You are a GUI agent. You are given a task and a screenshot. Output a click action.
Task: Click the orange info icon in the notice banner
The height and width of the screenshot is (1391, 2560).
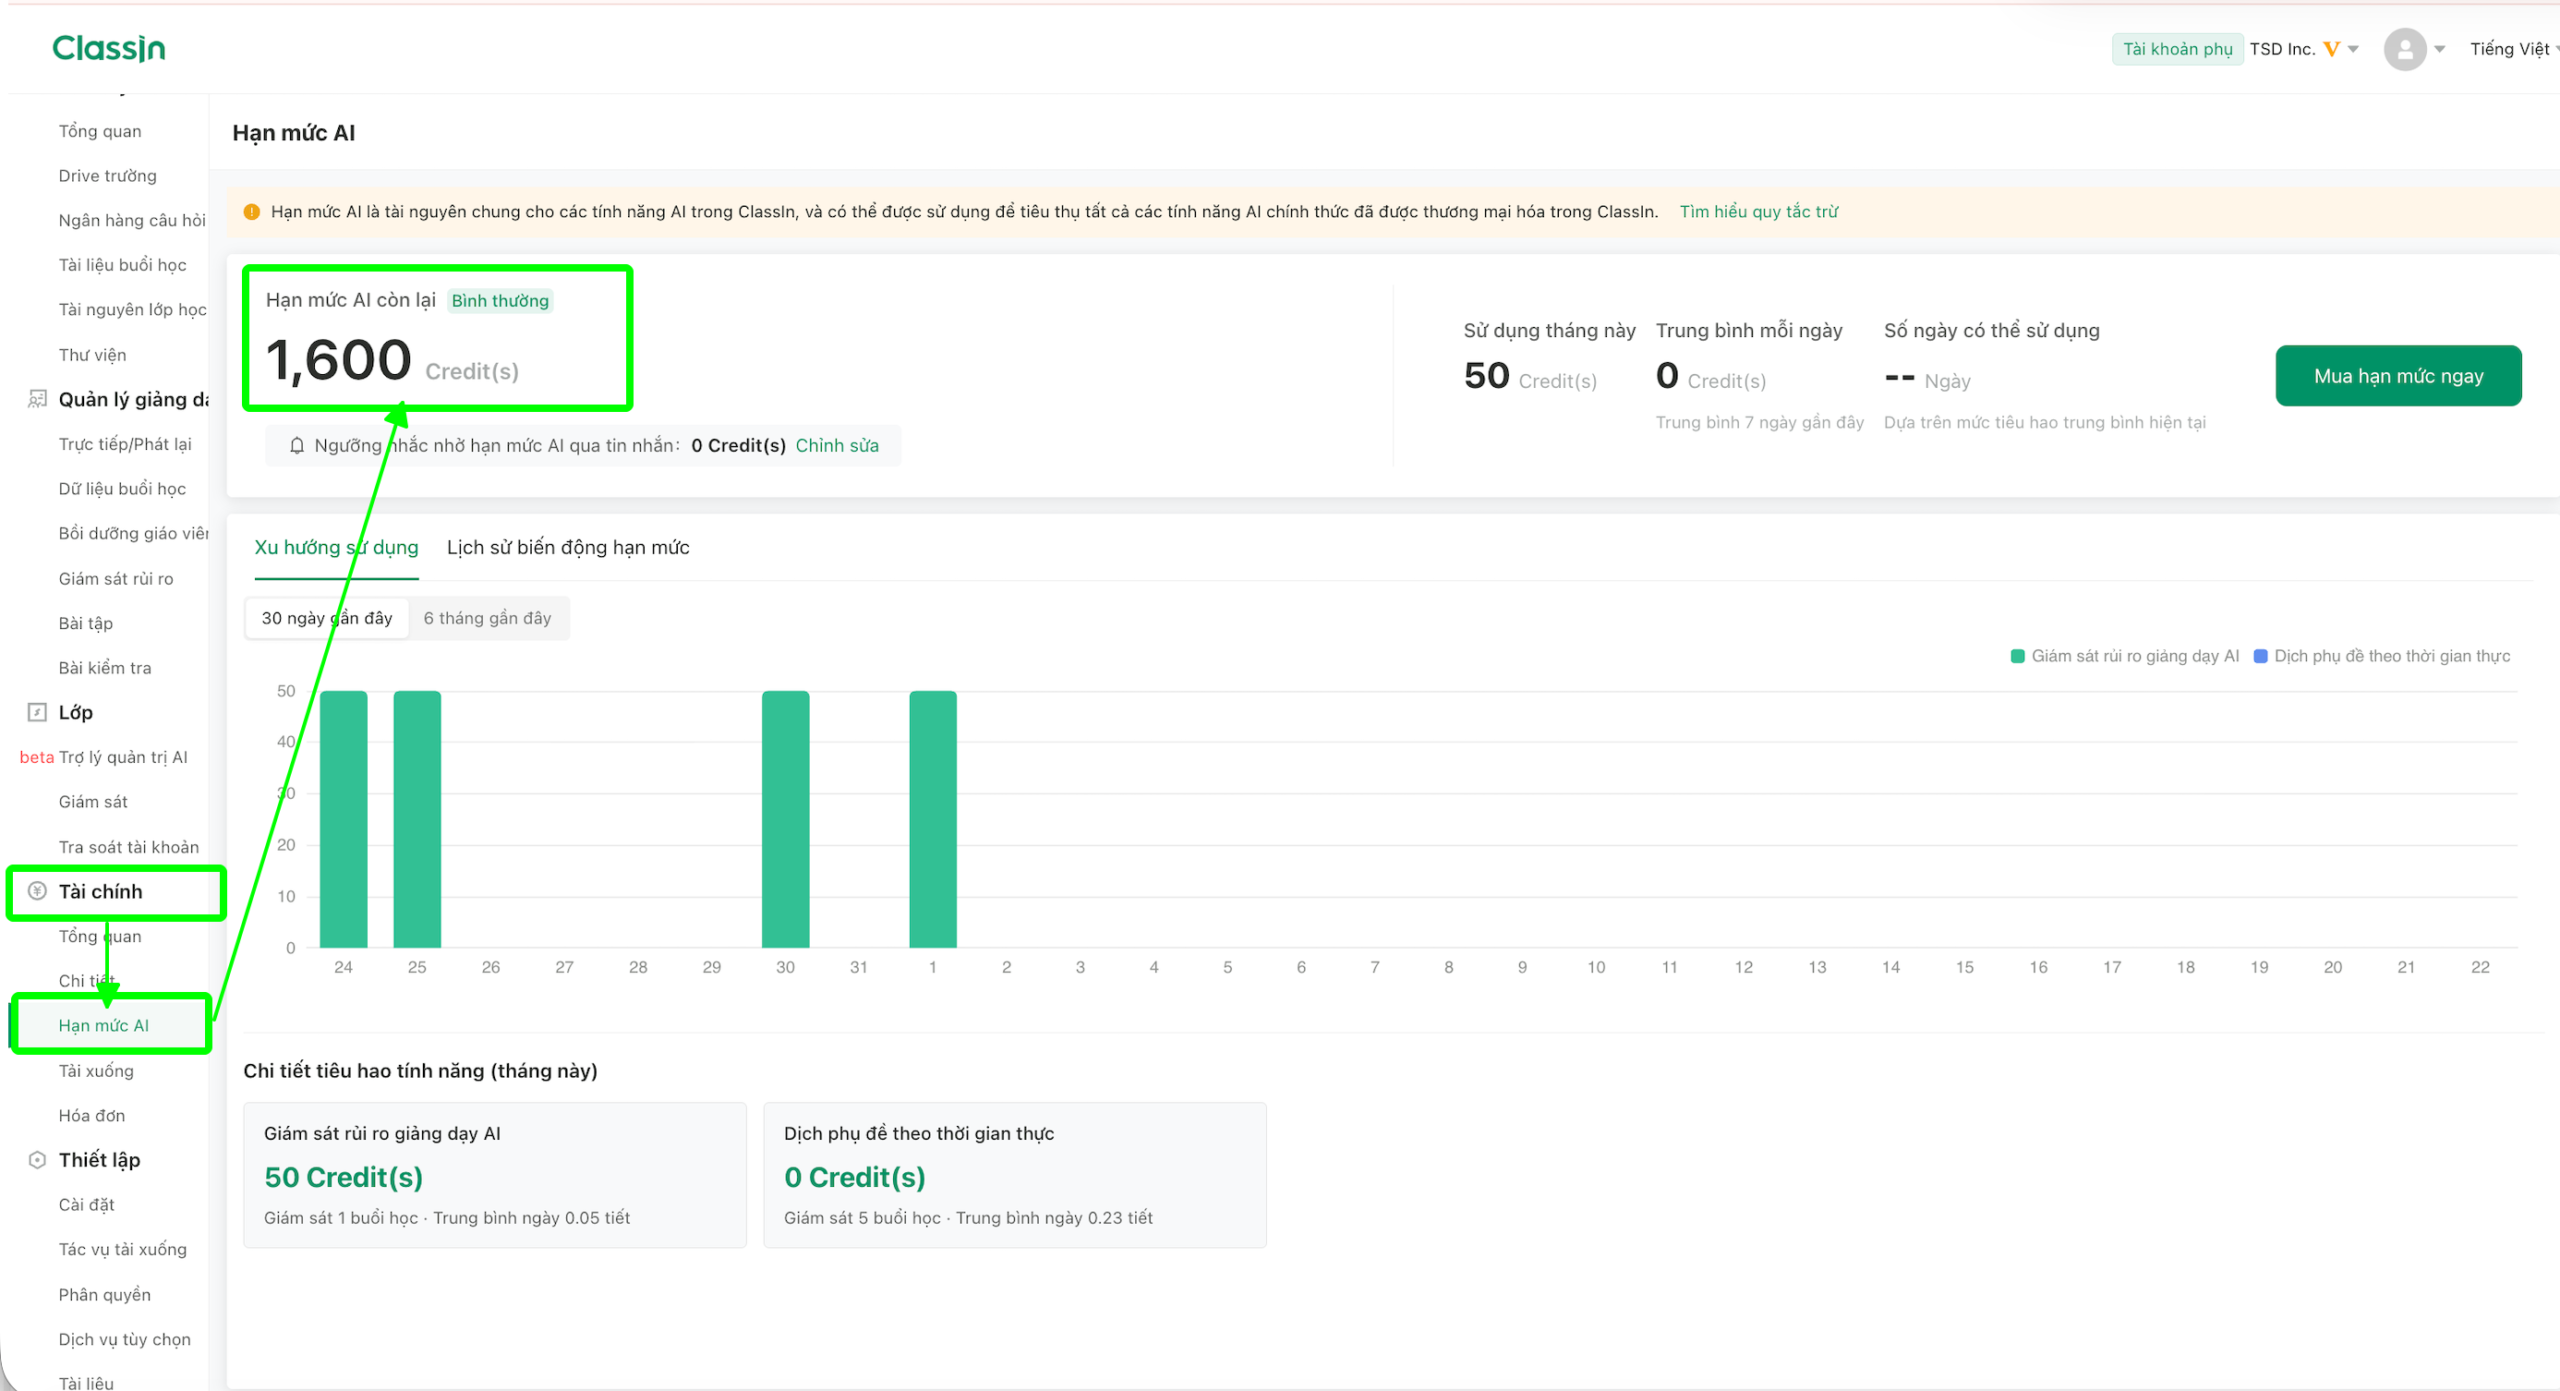pyautogui.click(x=252, y=212)
